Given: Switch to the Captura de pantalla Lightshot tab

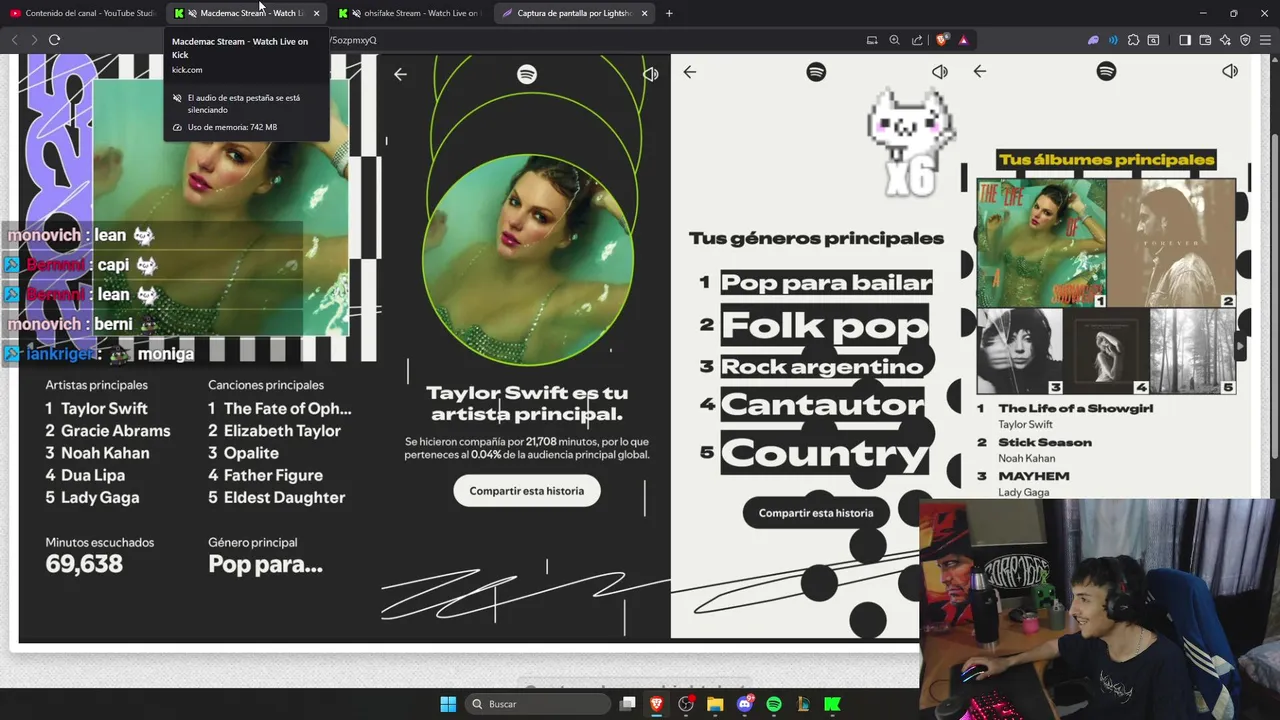Looking at the screenshot, I should pos(575,13).
